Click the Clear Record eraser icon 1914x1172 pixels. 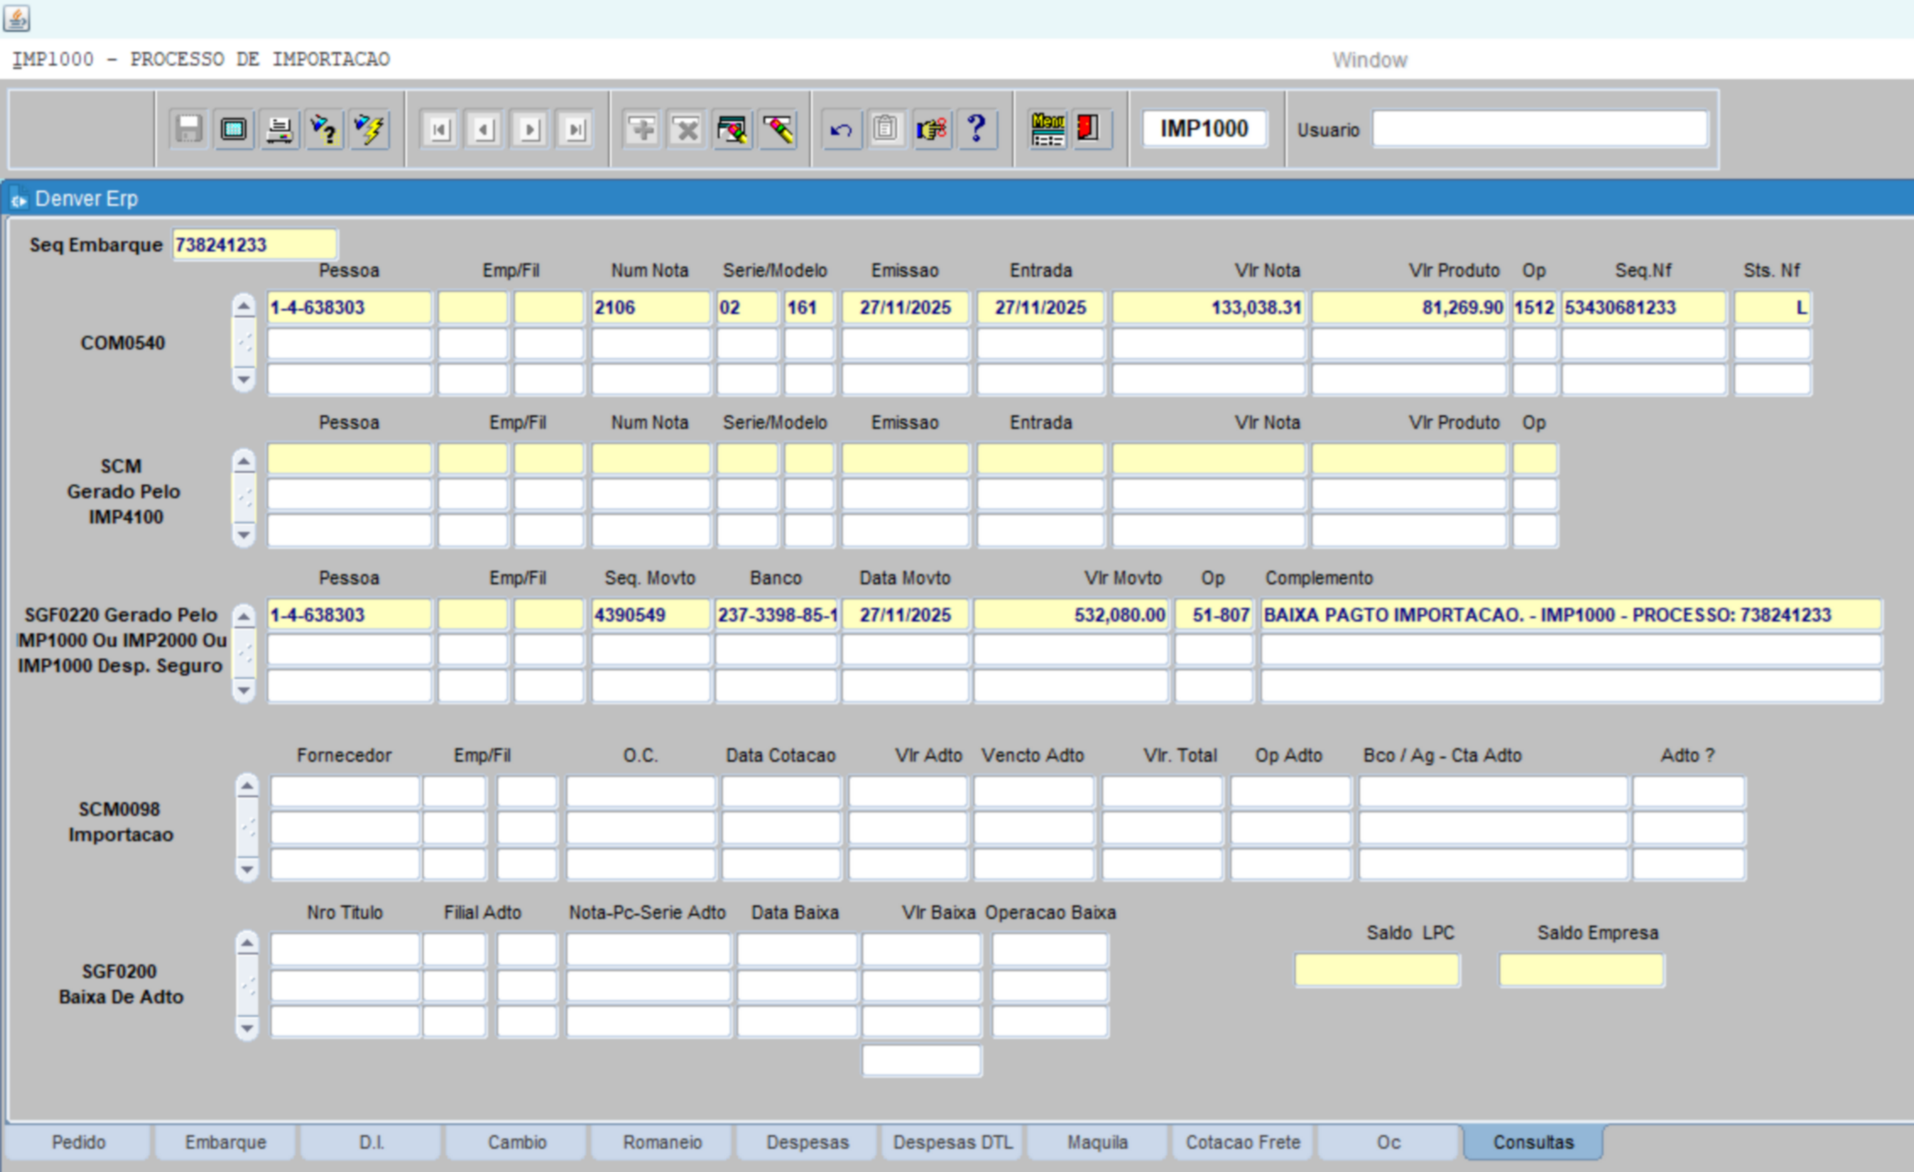tap(778, 129)
